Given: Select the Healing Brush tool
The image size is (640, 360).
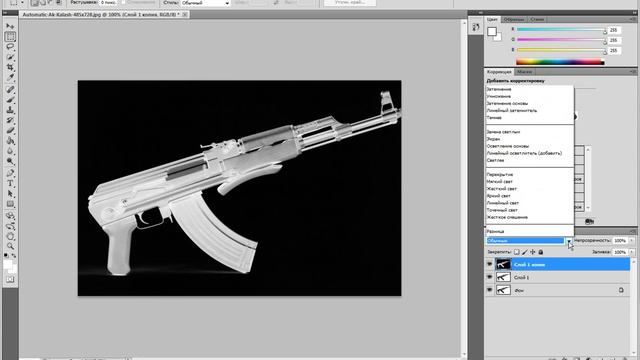Looking at the screenshot, I should [10, 89].
